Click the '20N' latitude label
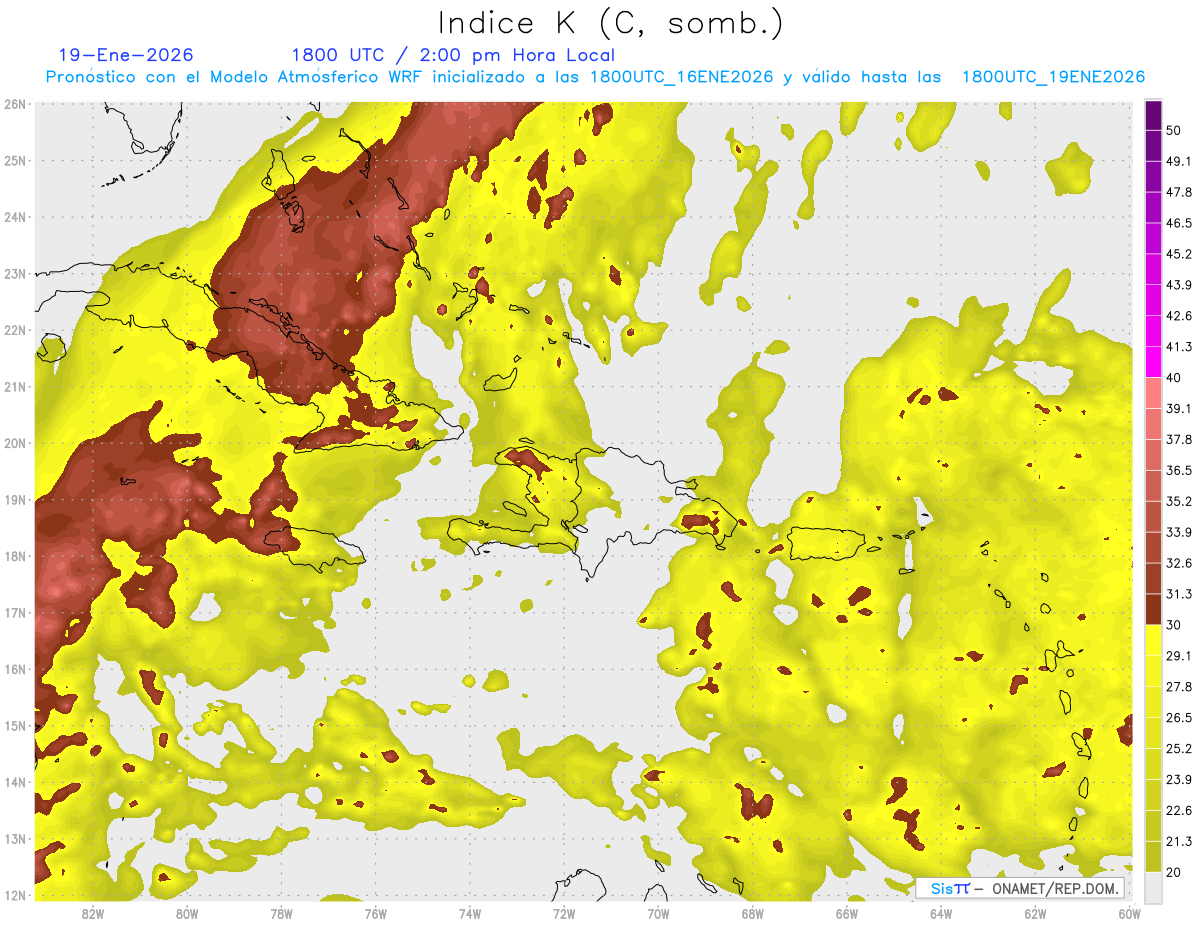Viewport: 1200px width, 927px height. (x=15, y=443)
